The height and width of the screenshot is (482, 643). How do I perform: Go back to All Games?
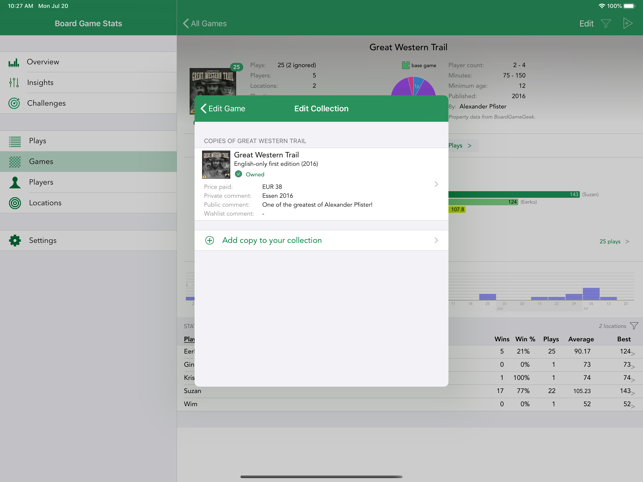pyautogui.click(x=205, y=23)
